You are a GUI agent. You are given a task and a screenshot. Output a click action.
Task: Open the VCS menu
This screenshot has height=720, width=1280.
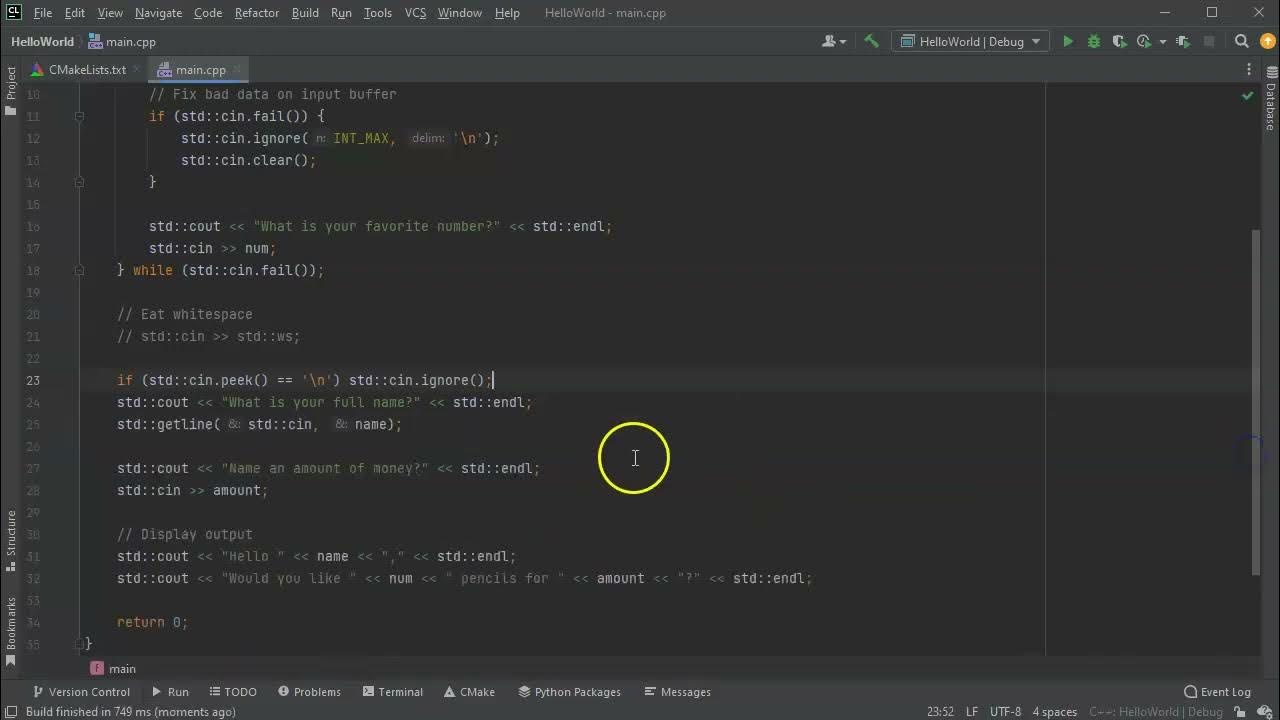click(x=415, y=13)
